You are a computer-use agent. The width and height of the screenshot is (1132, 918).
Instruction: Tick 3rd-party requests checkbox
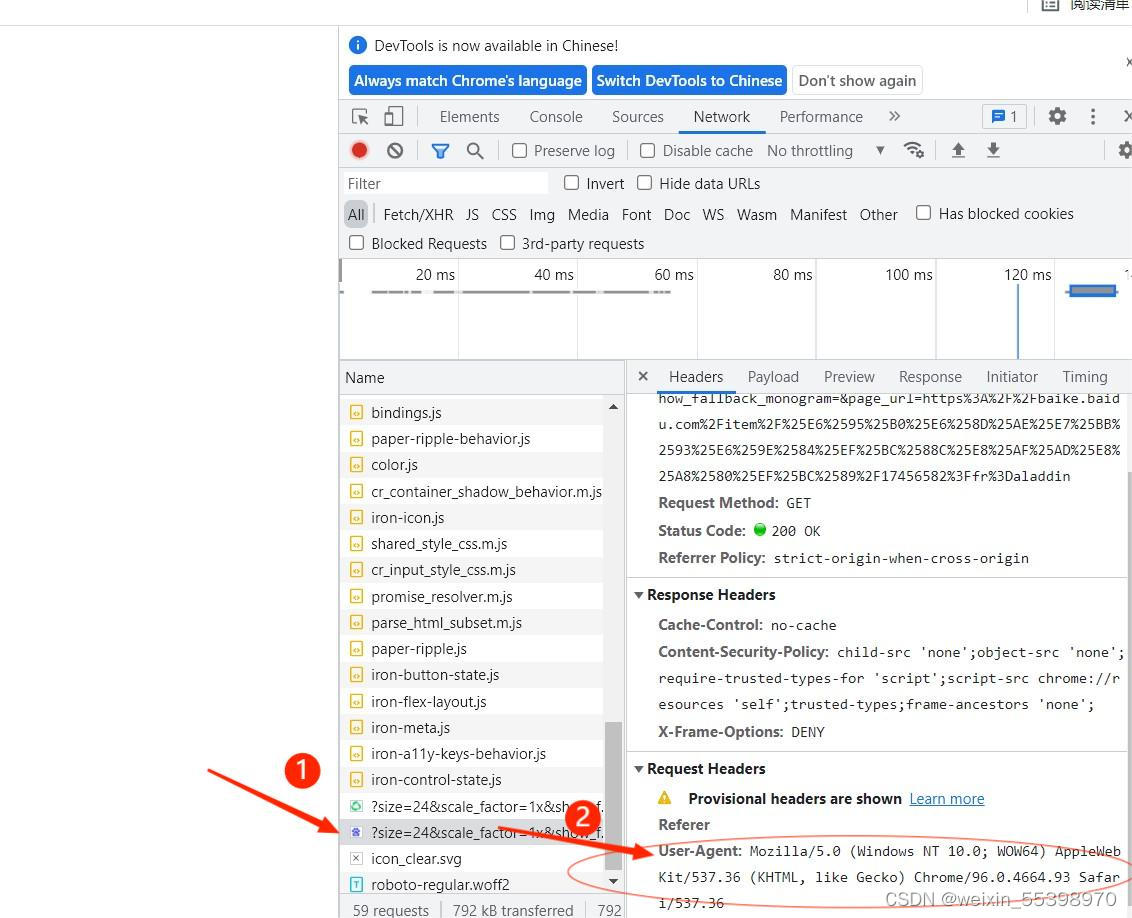coord(508,242)
